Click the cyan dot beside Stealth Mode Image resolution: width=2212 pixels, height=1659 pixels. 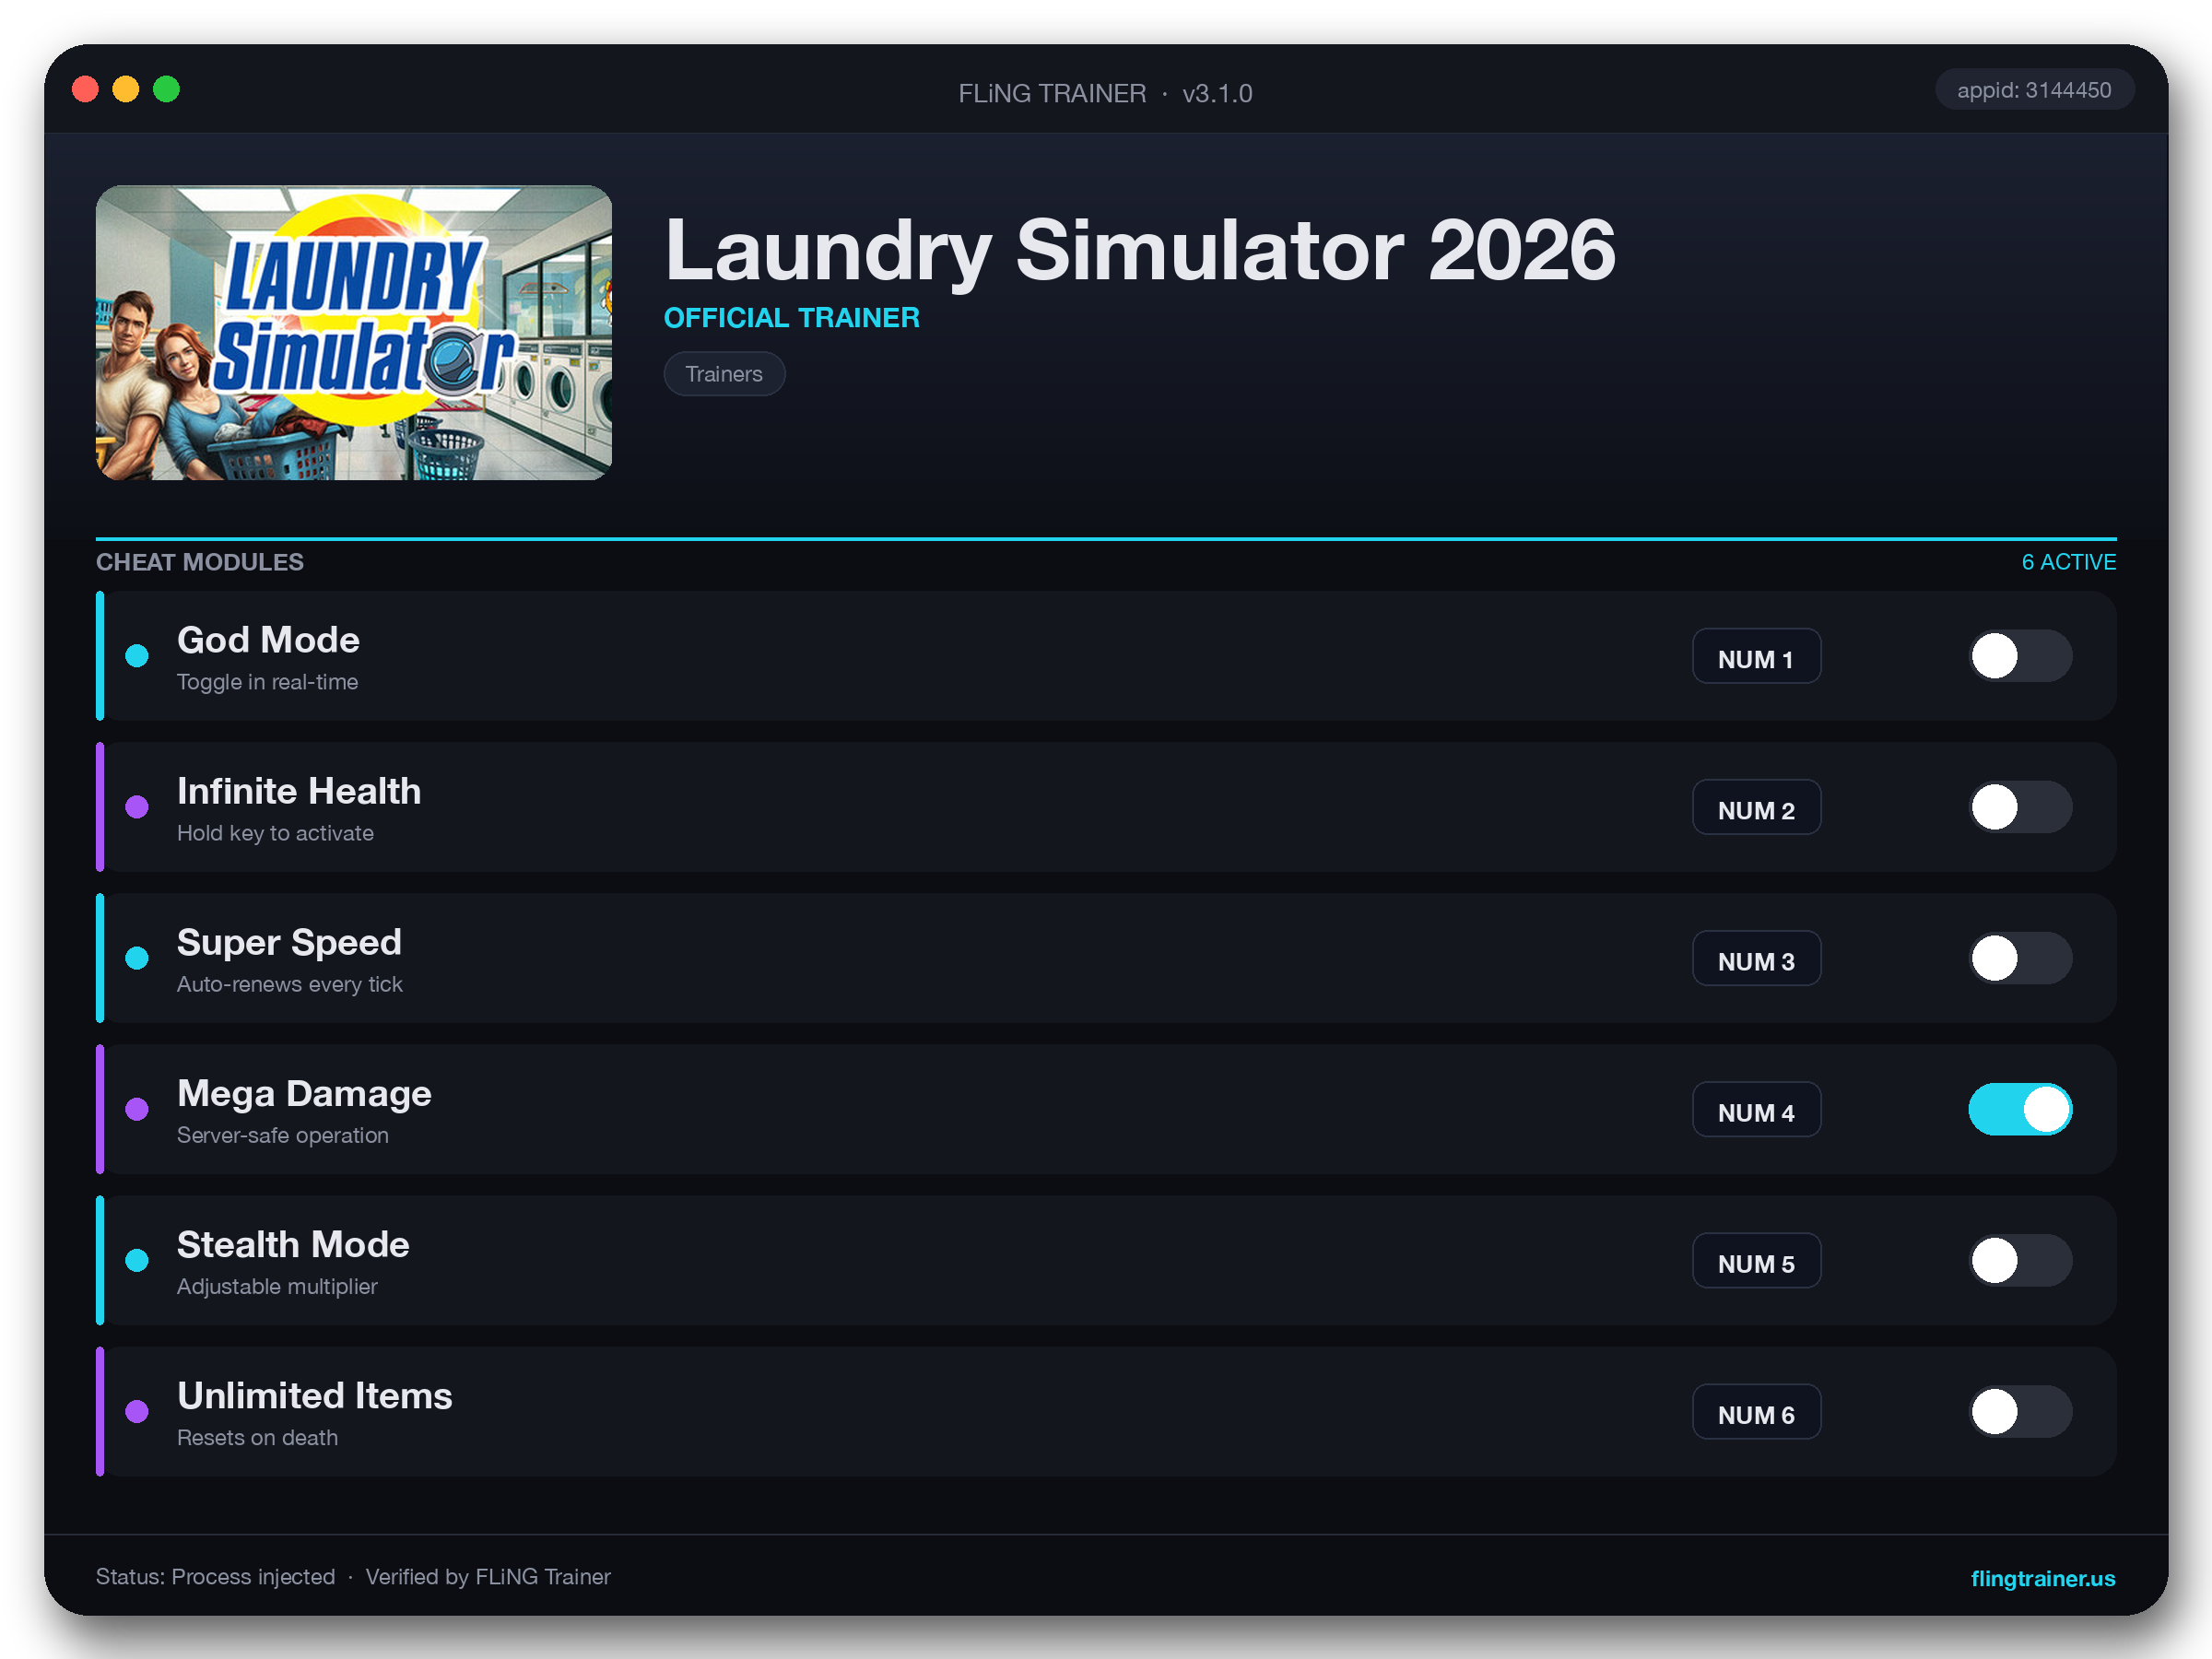[x=137, y=1260]
